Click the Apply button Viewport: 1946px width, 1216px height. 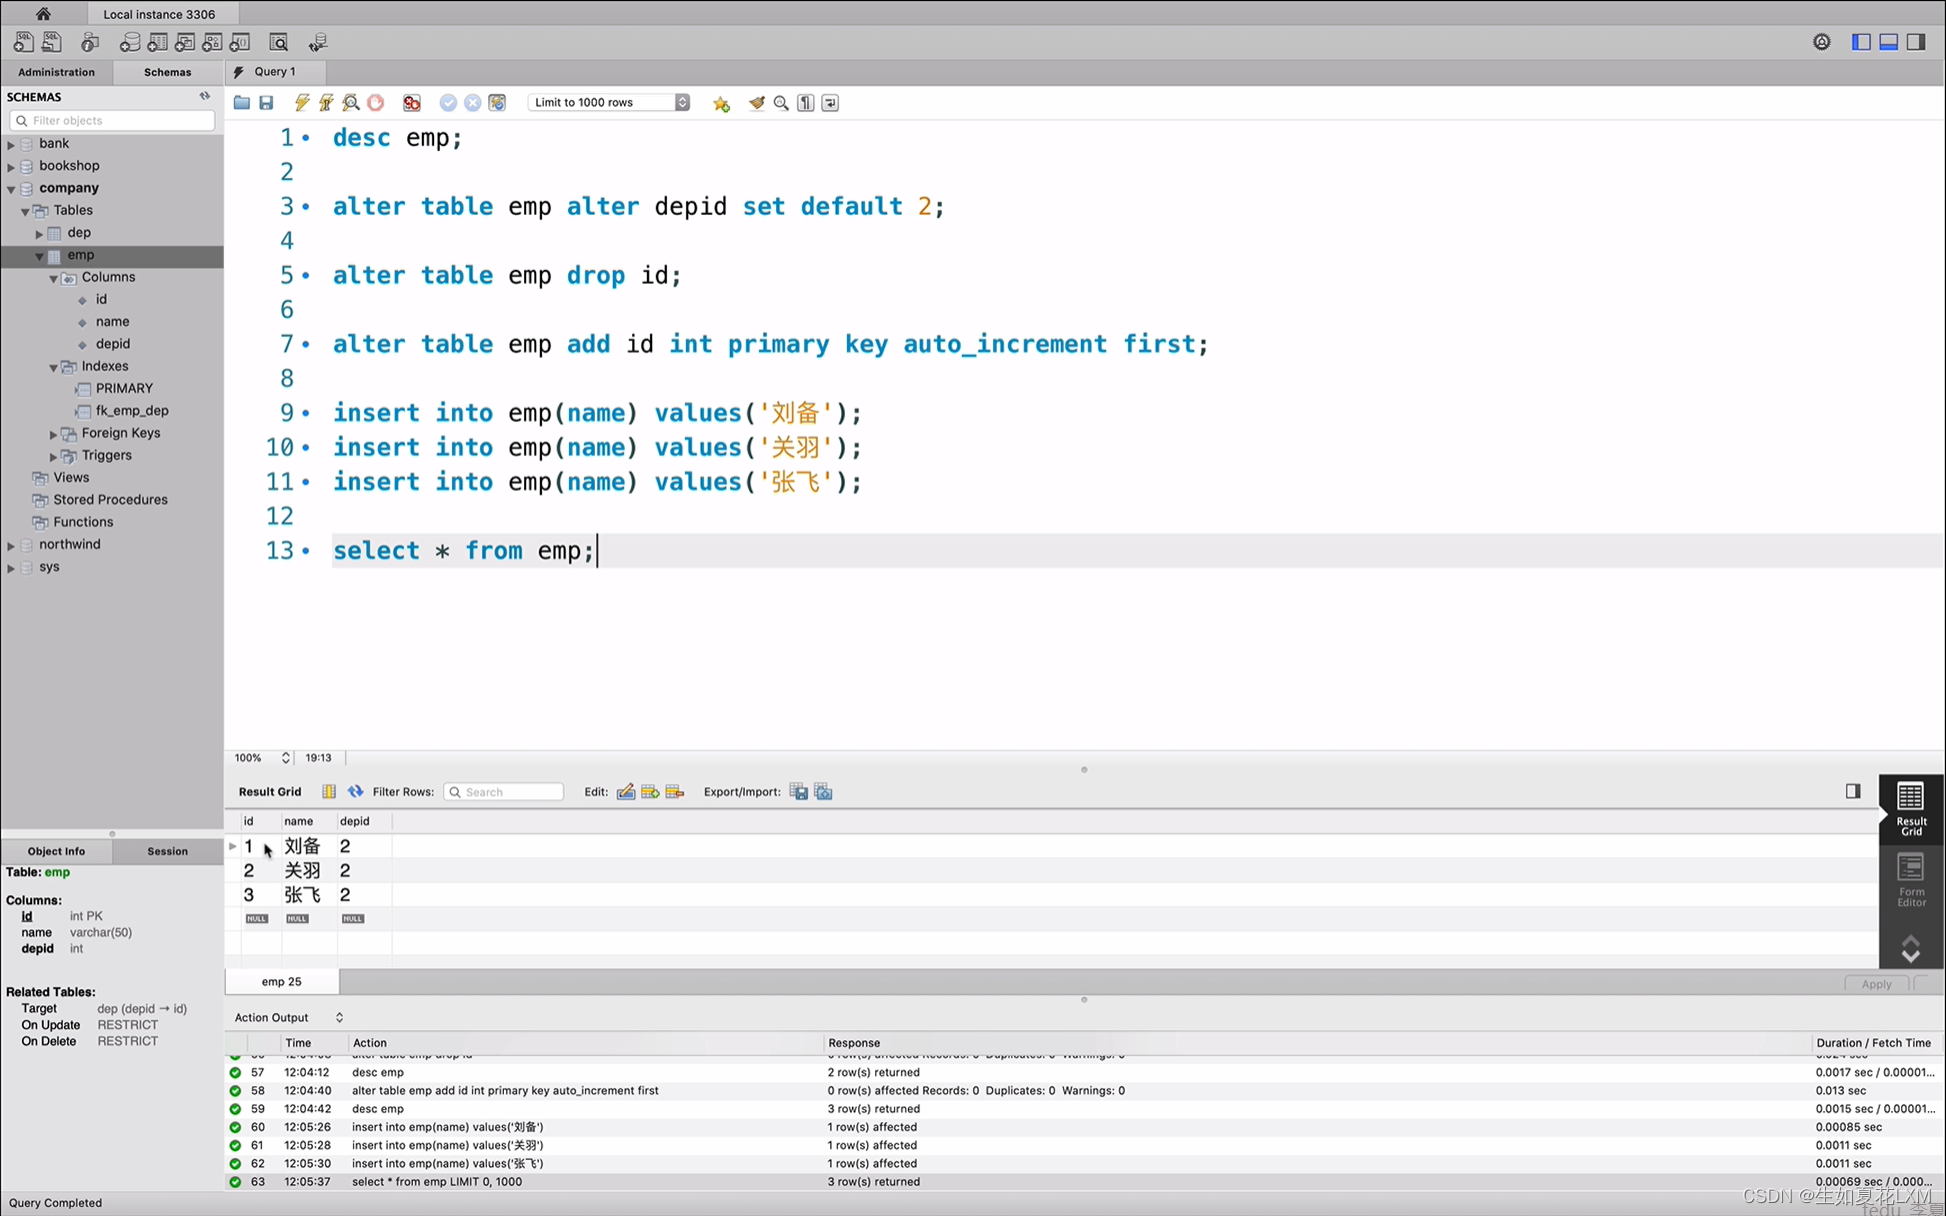pyautogui.click(x=1876, y=984)
